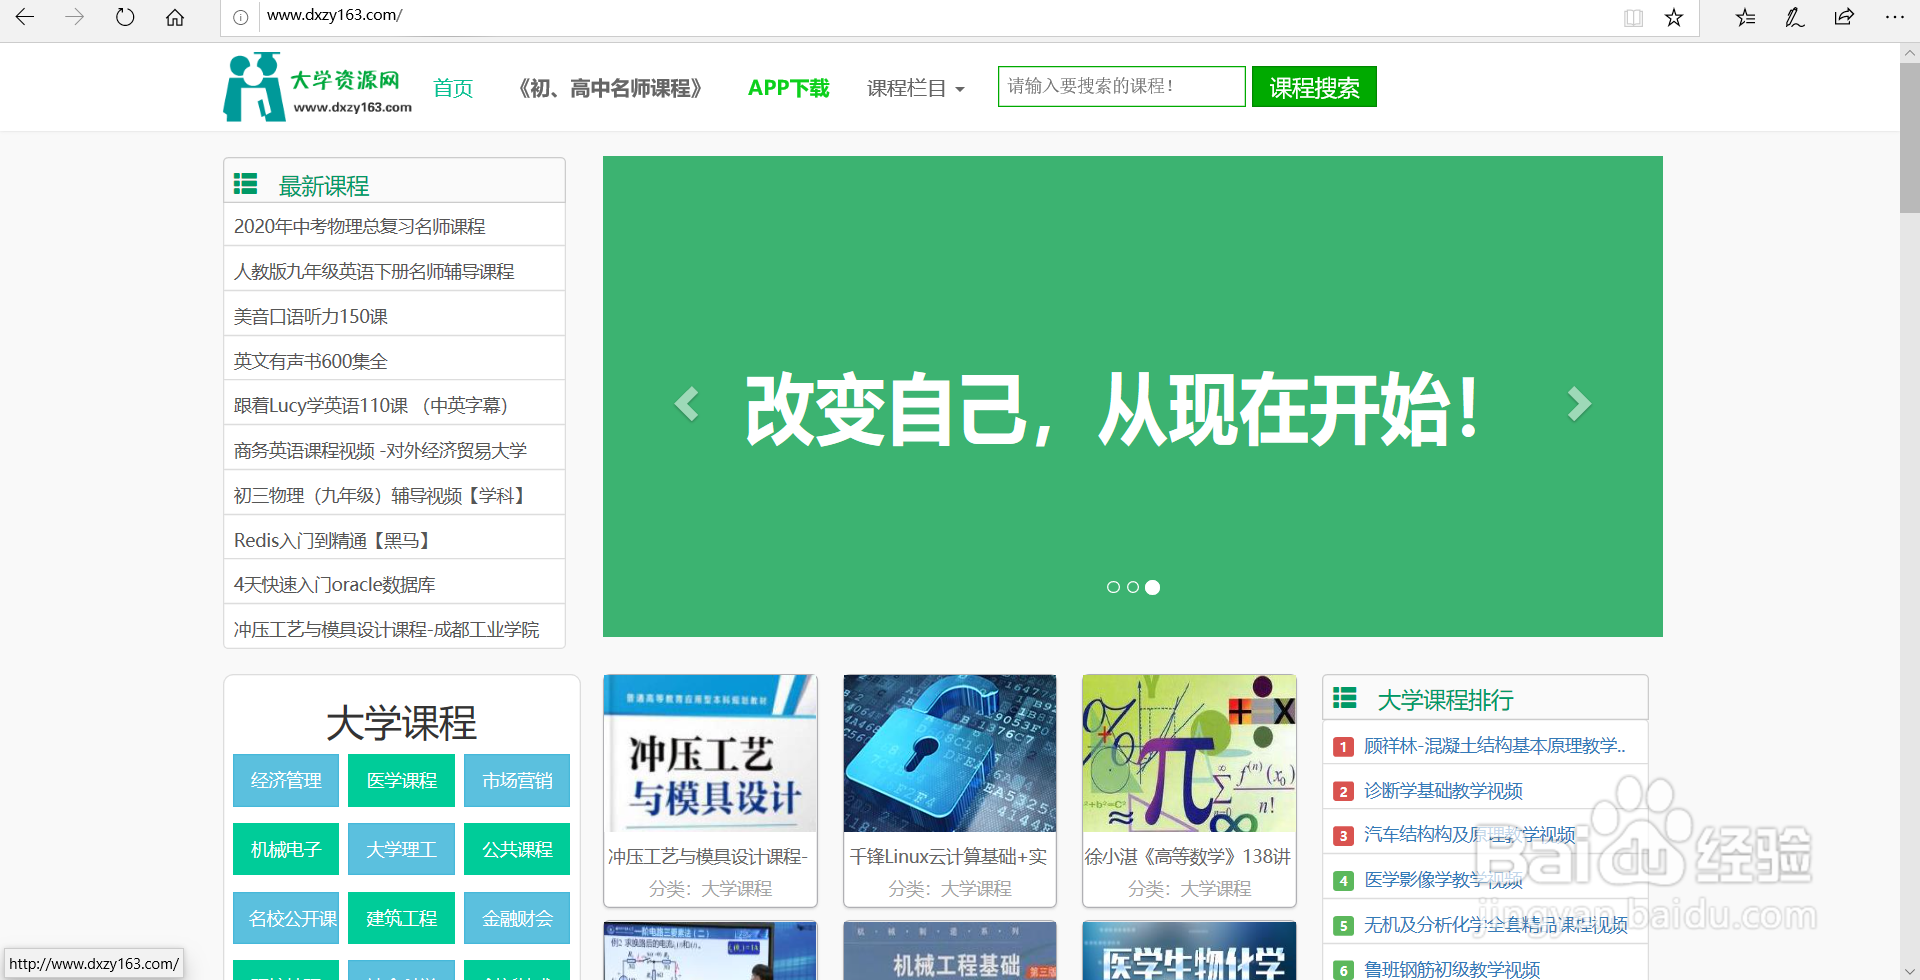
Task: Select the 机械电子 category button
Action: [x=286, y=849]
